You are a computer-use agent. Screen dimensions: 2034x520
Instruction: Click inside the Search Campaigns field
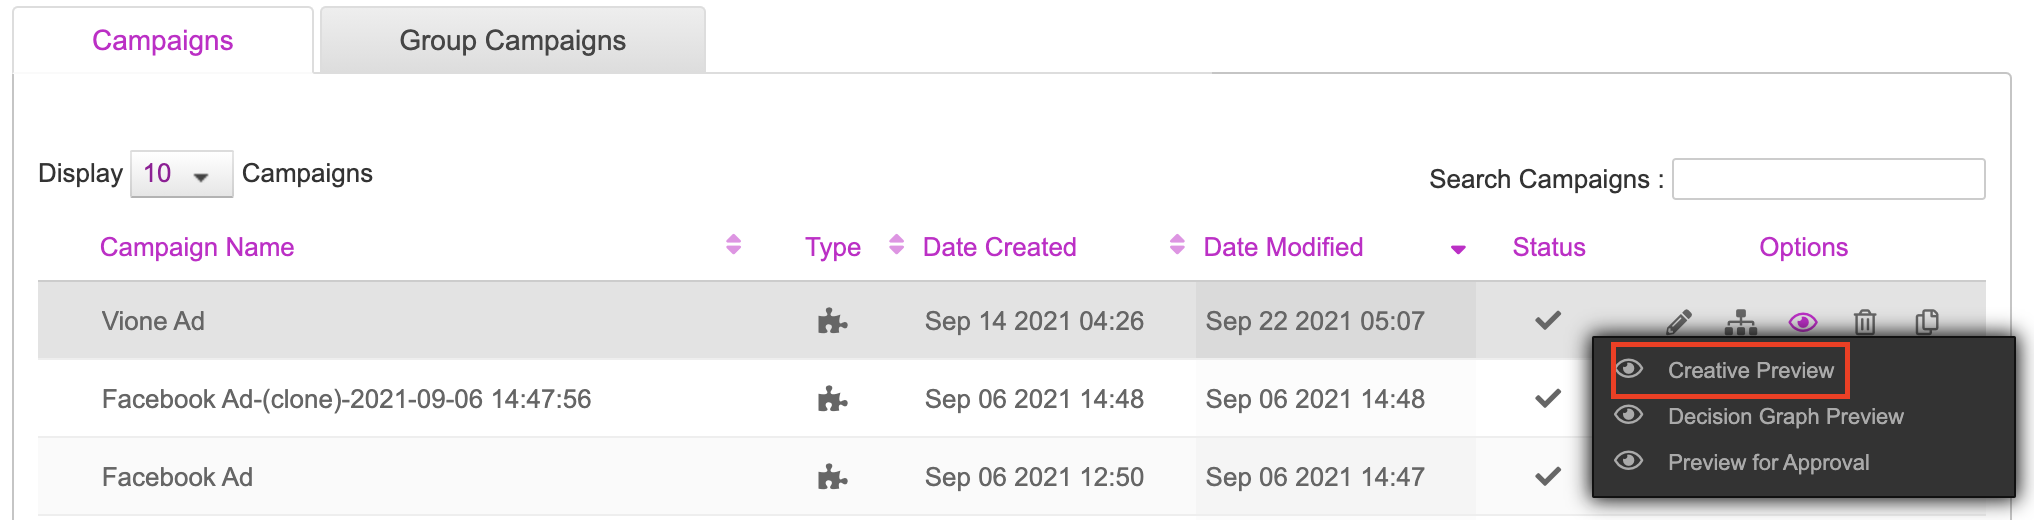point(1828,179)
